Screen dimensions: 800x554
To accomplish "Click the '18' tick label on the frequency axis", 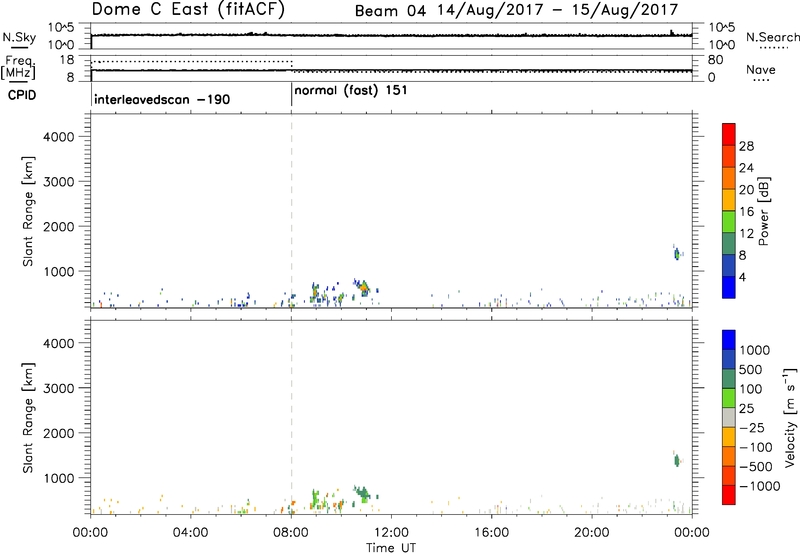I will (x=67, y=60).
